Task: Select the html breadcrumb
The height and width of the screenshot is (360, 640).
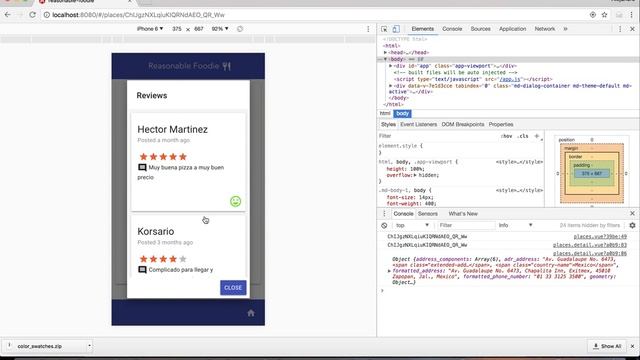Action: (x=385, y=113)
